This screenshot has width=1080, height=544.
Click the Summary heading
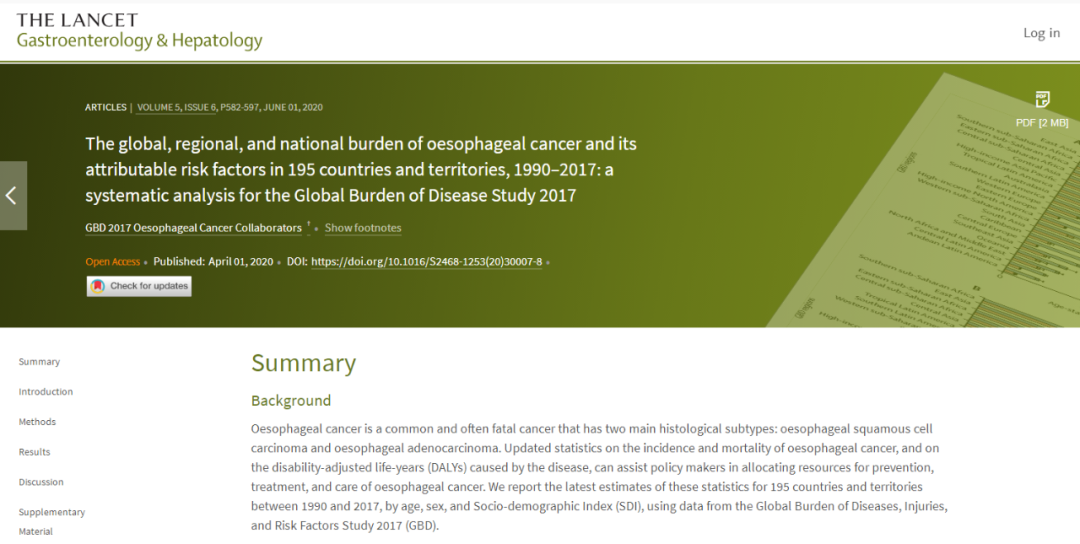point(303,363)
